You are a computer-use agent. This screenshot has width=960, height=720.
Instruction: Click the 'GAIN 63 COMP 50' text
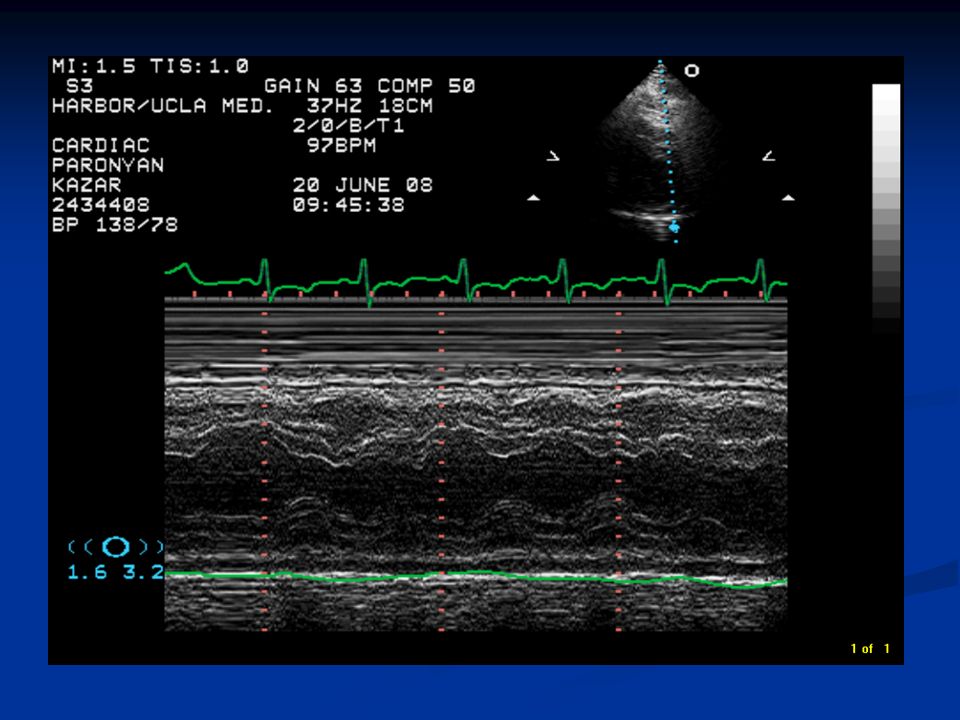[x=370, y=86]
